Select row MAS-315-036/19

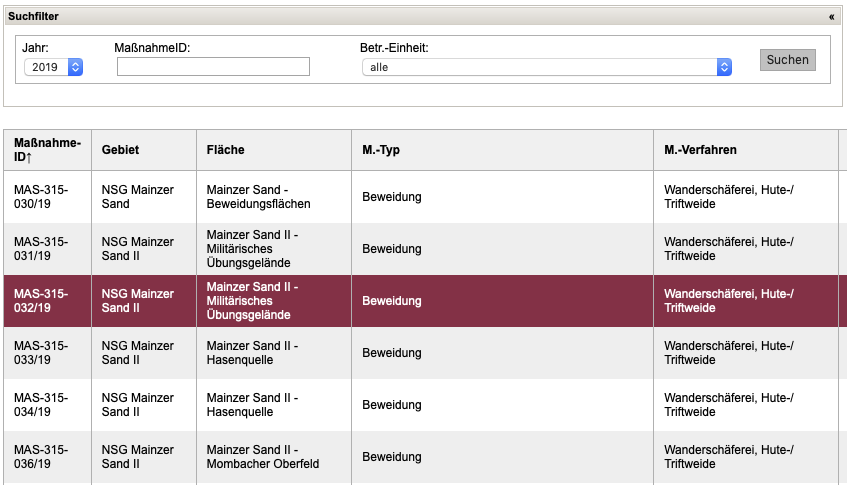[x=41, y=456]
